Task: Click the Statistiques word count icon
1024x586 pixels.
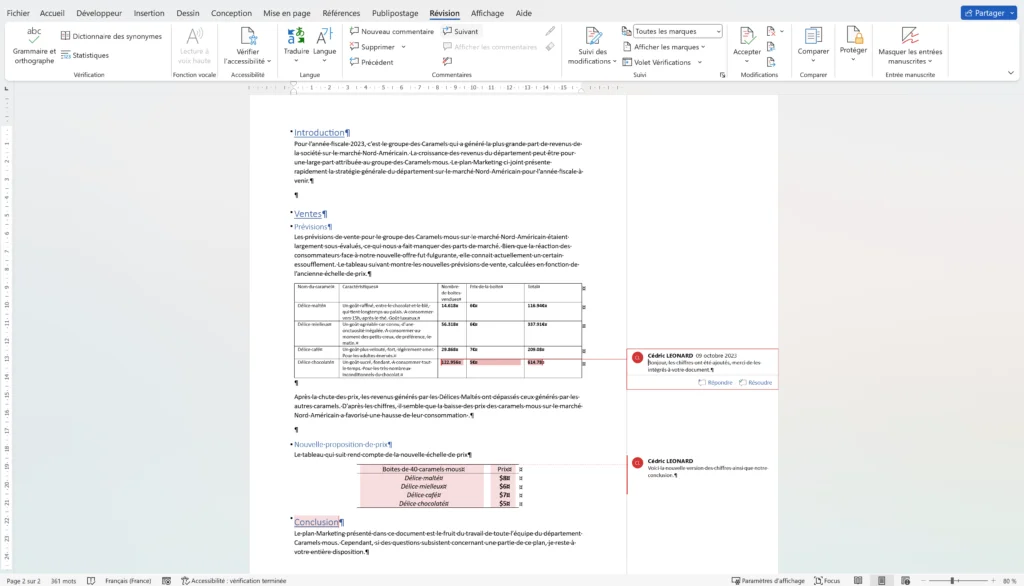Action: (84, 55)
